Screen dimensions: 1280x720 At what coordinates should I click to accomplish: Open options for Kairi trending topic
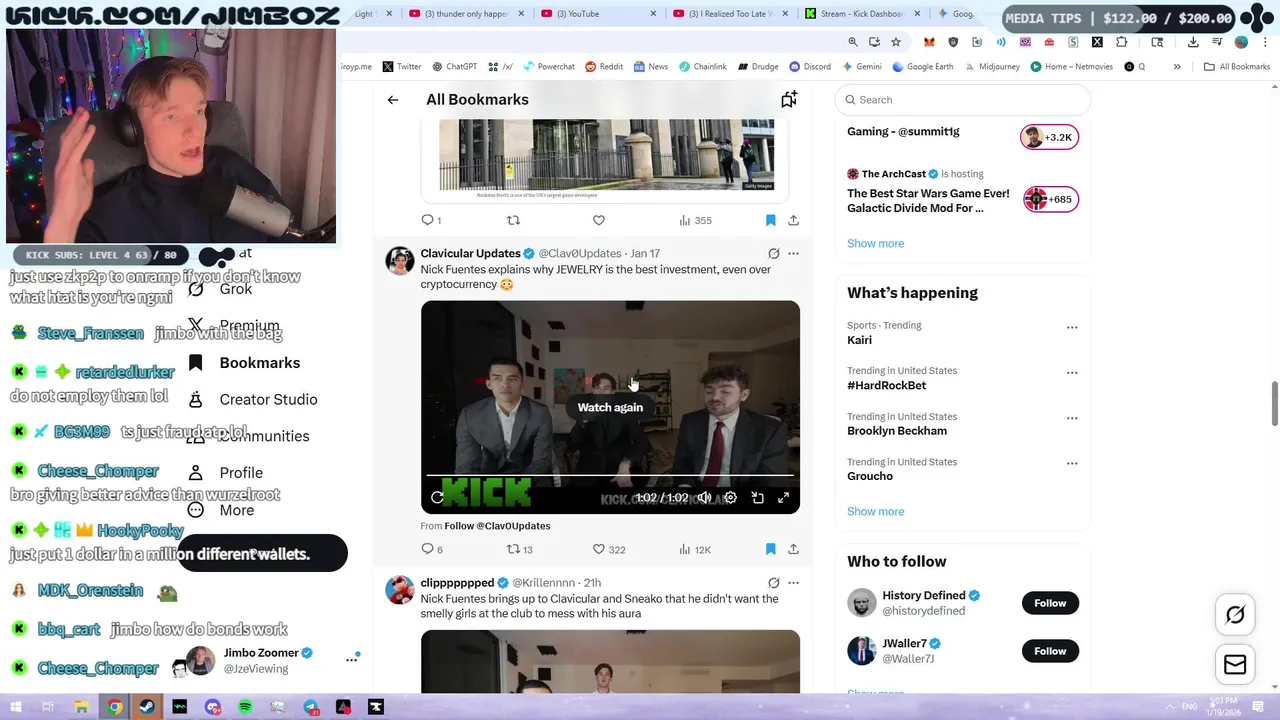tap(1072, 327)
